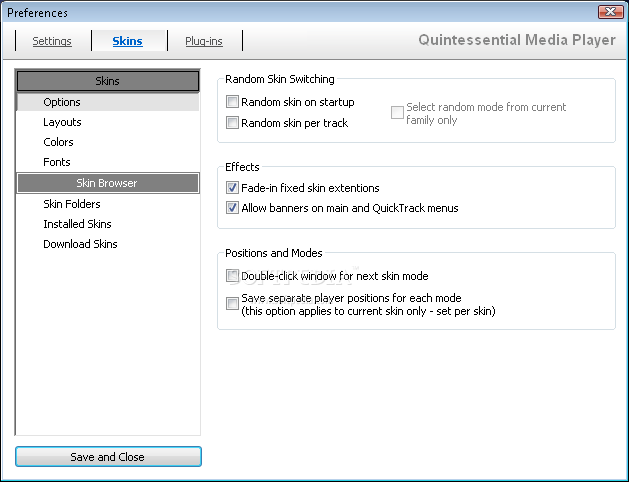Open the Colors page

click(108, 142)
